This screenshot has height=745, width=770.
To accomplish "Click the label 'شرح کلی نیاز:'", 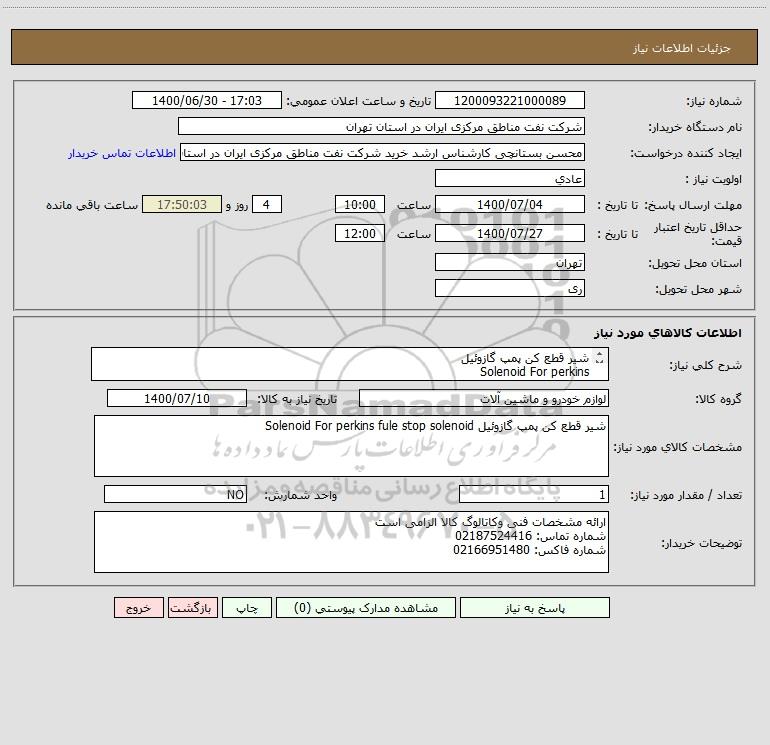I will pos(705,365).
